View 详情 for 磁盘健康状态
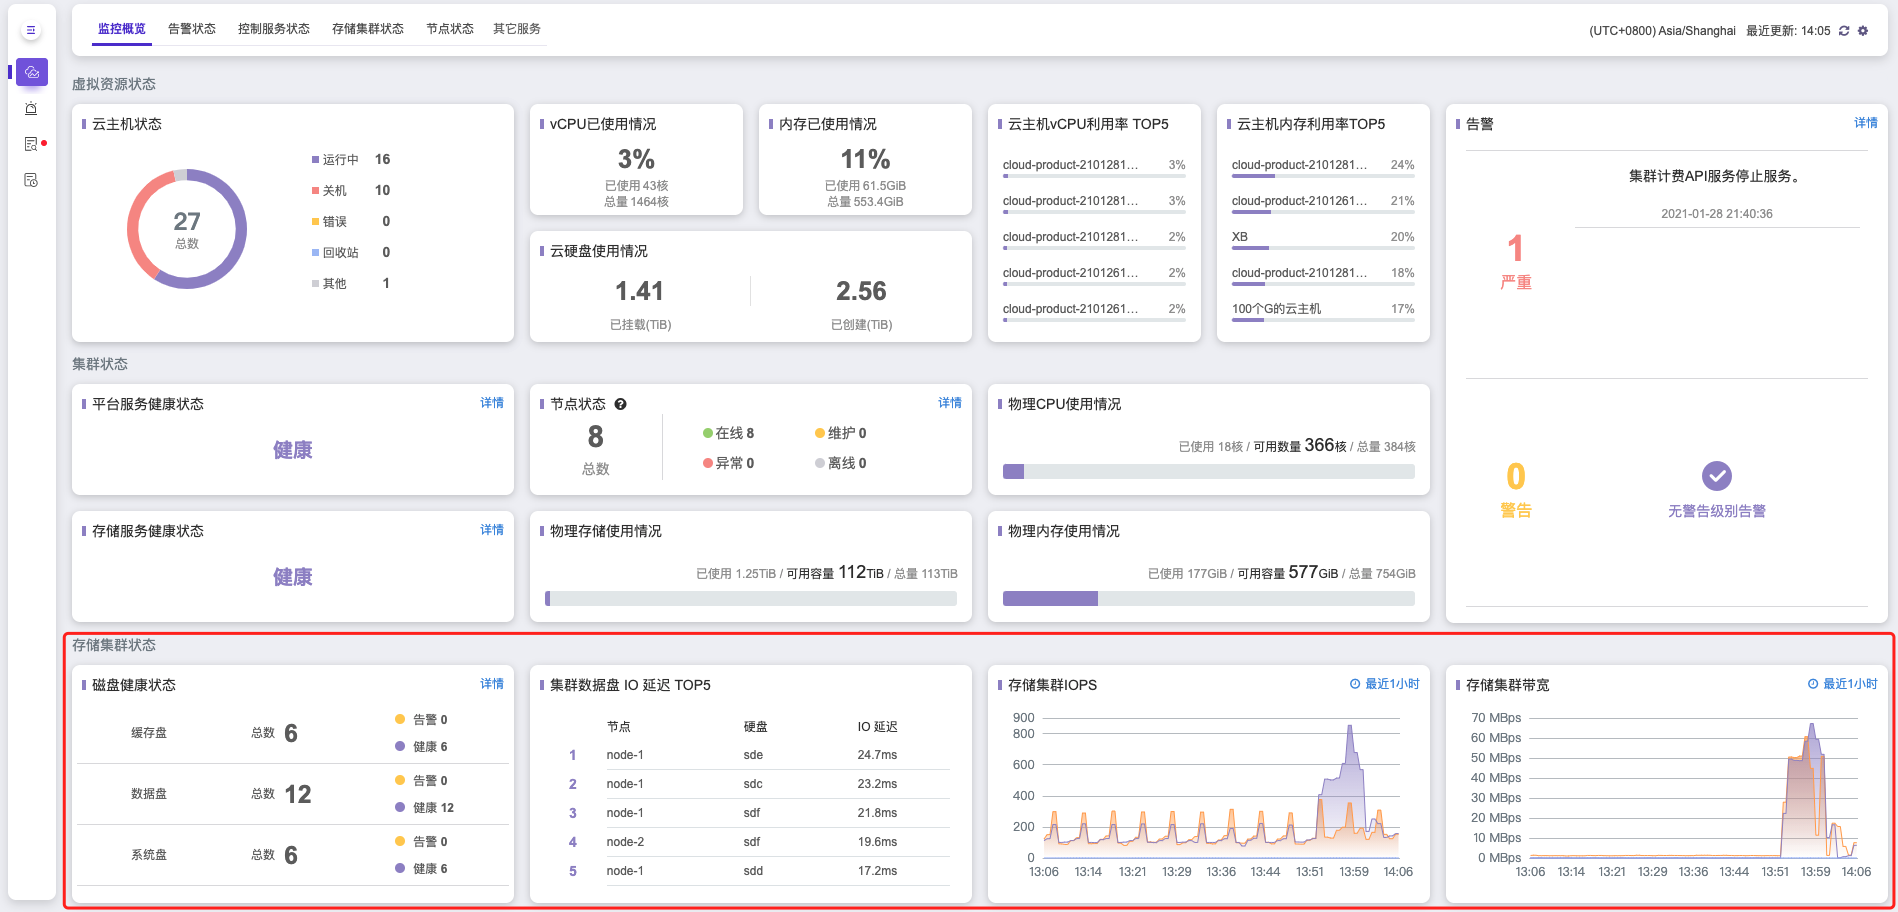Viewport: 1898px width, 912px height. coord(491,684)
